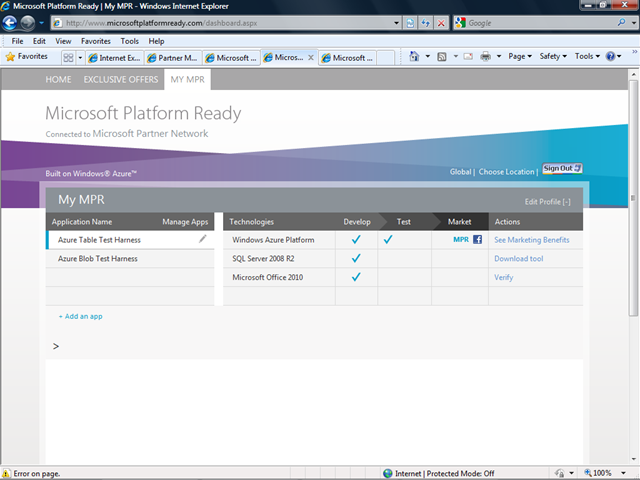Open the Page dropdown menu
The image size is (640, 480).
tap(520, 57)
